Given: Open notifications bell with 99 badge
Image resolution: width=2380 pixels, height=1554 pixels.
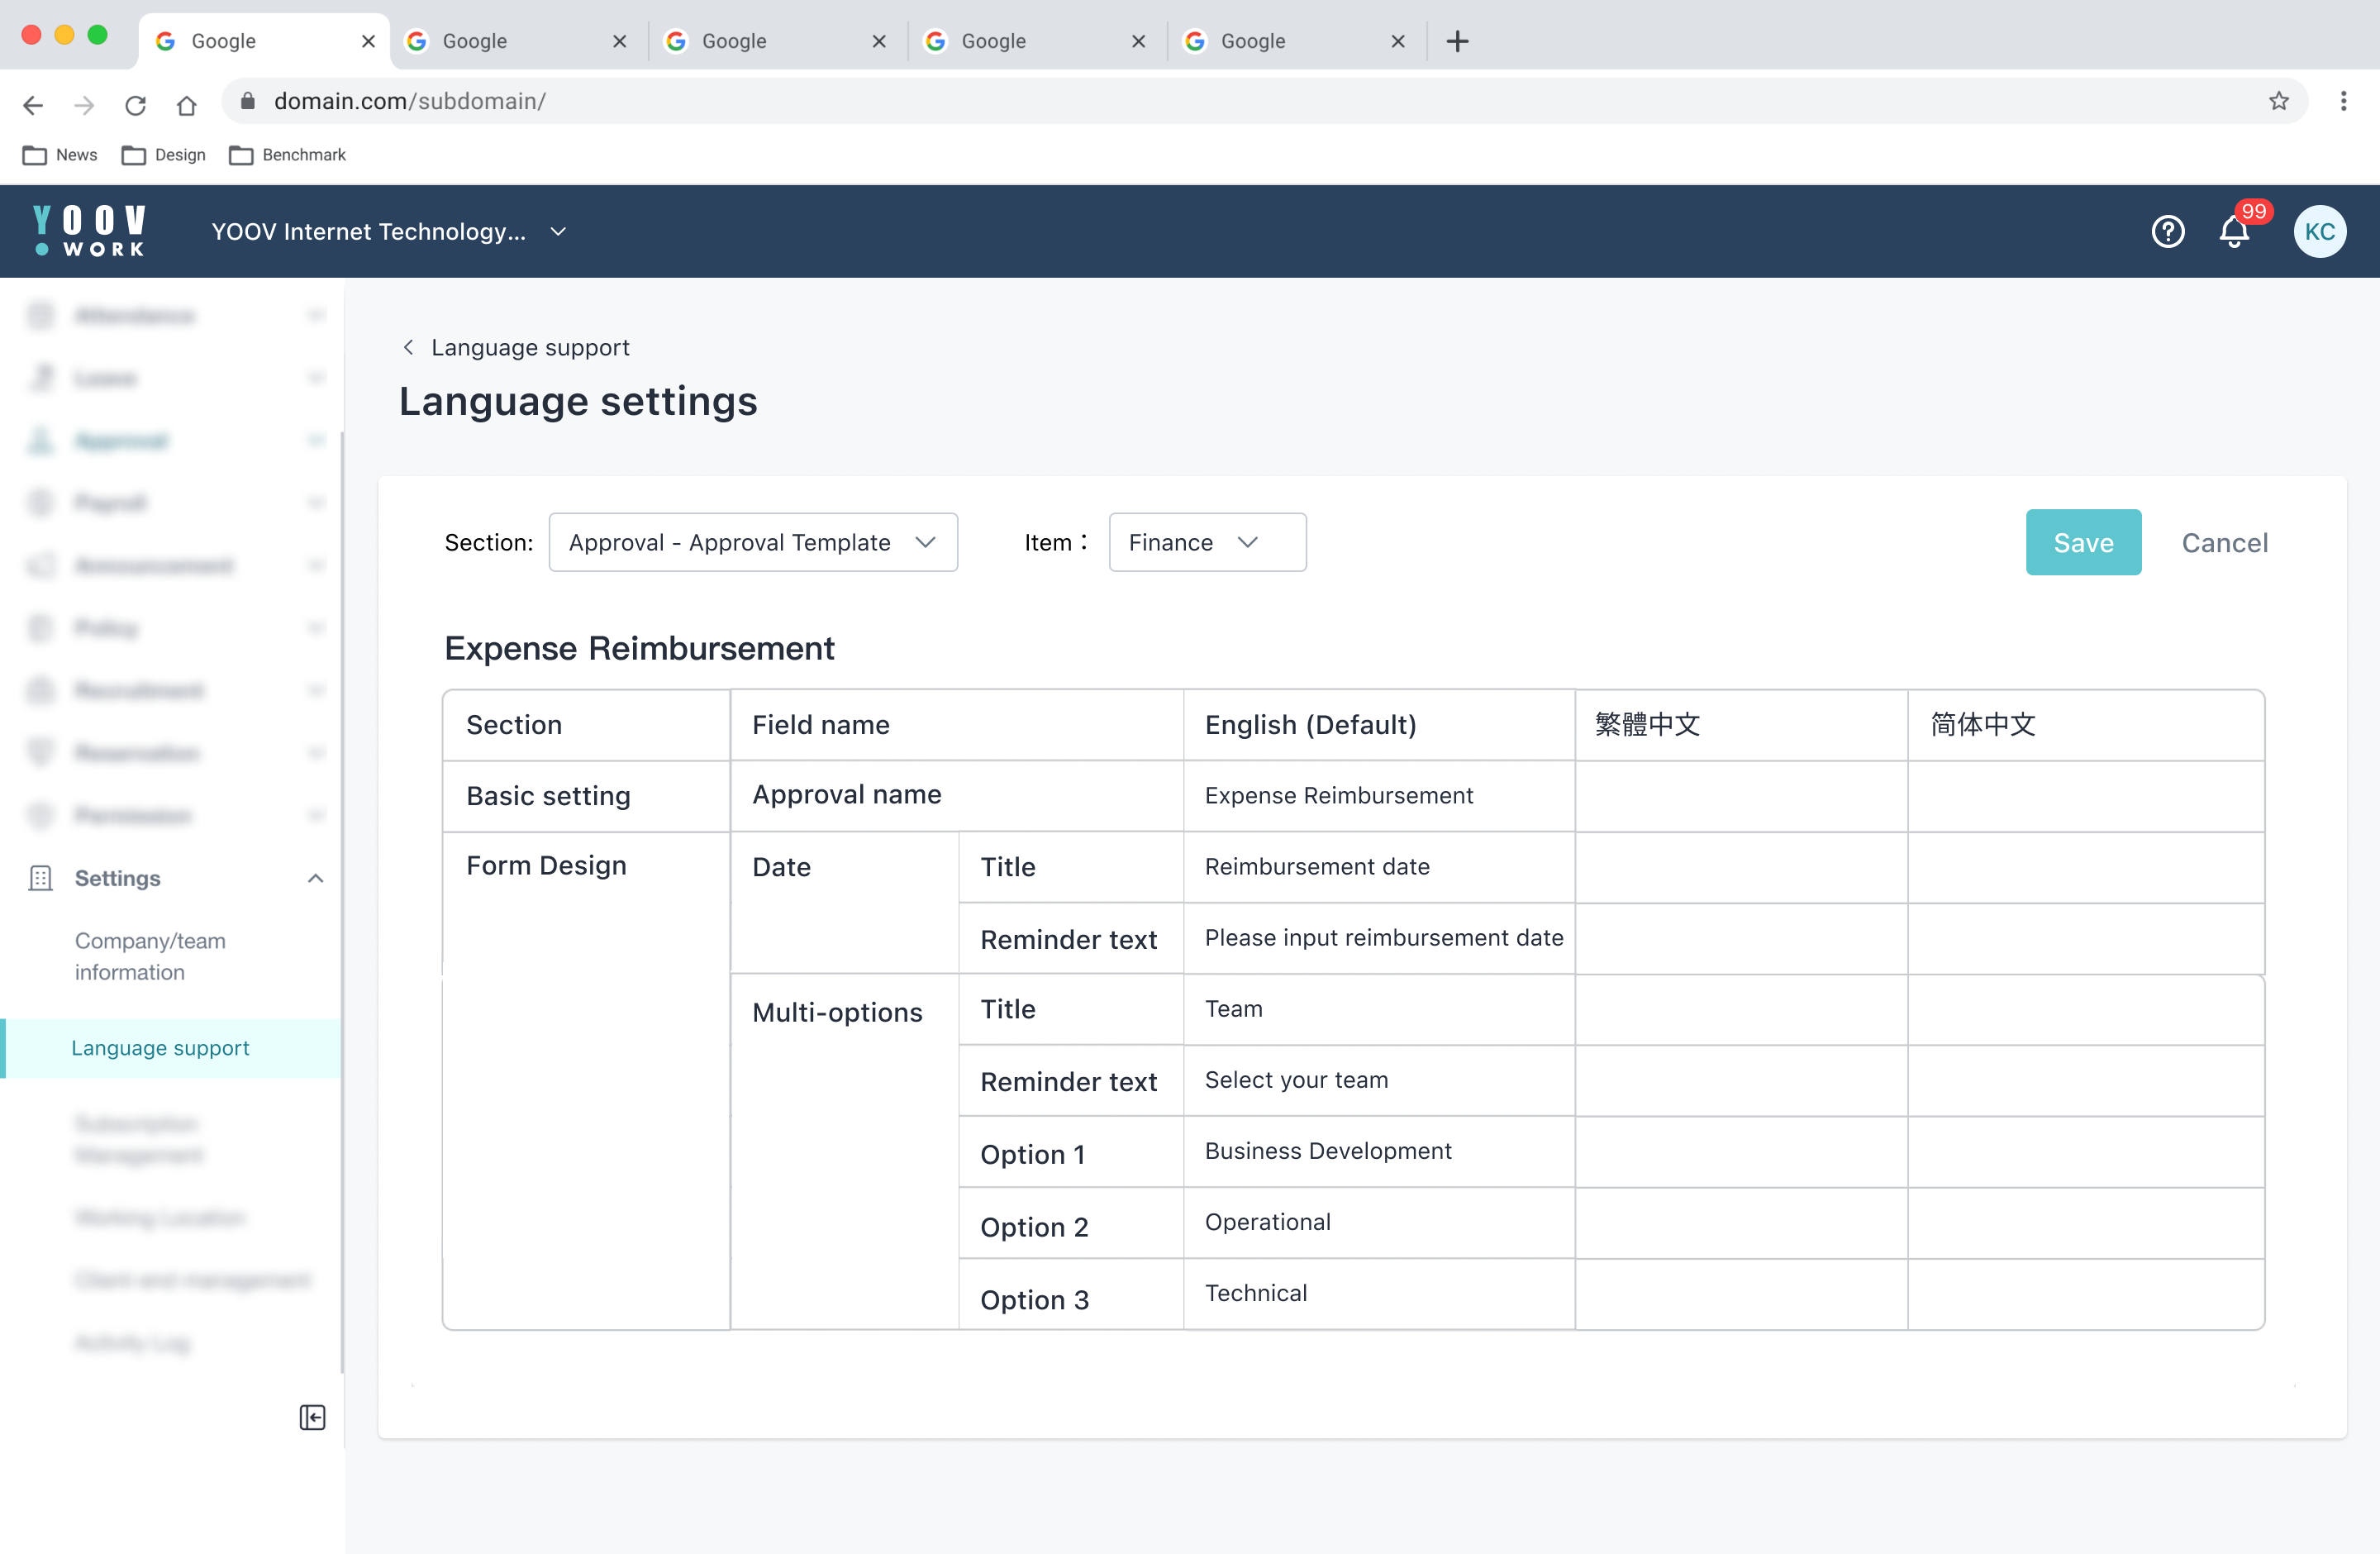Looking at the screenshot, I should (2235, 230).
